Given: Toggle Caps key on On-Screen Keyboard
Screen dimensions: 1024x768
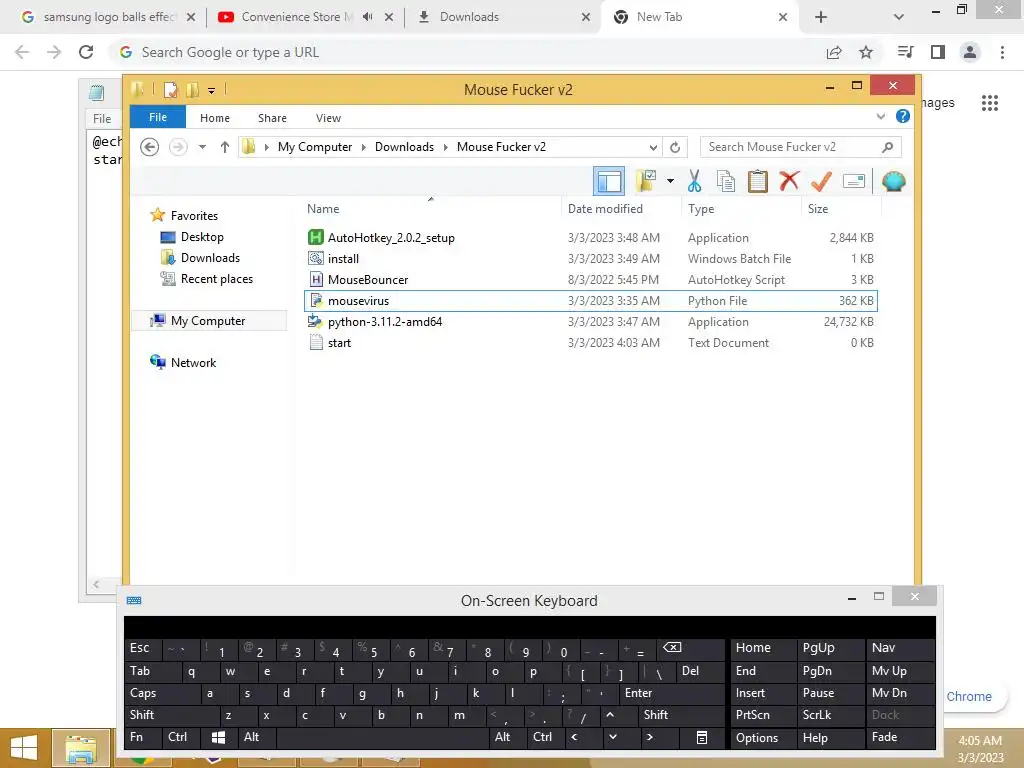Looking at the screenshot, I should click(x=162, y=693).
